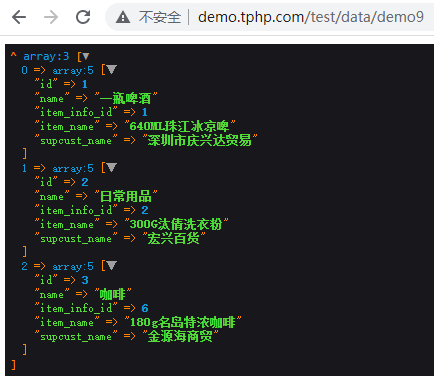
Task: Click index key 1 of the root array
Action: [x=24, y=168]
